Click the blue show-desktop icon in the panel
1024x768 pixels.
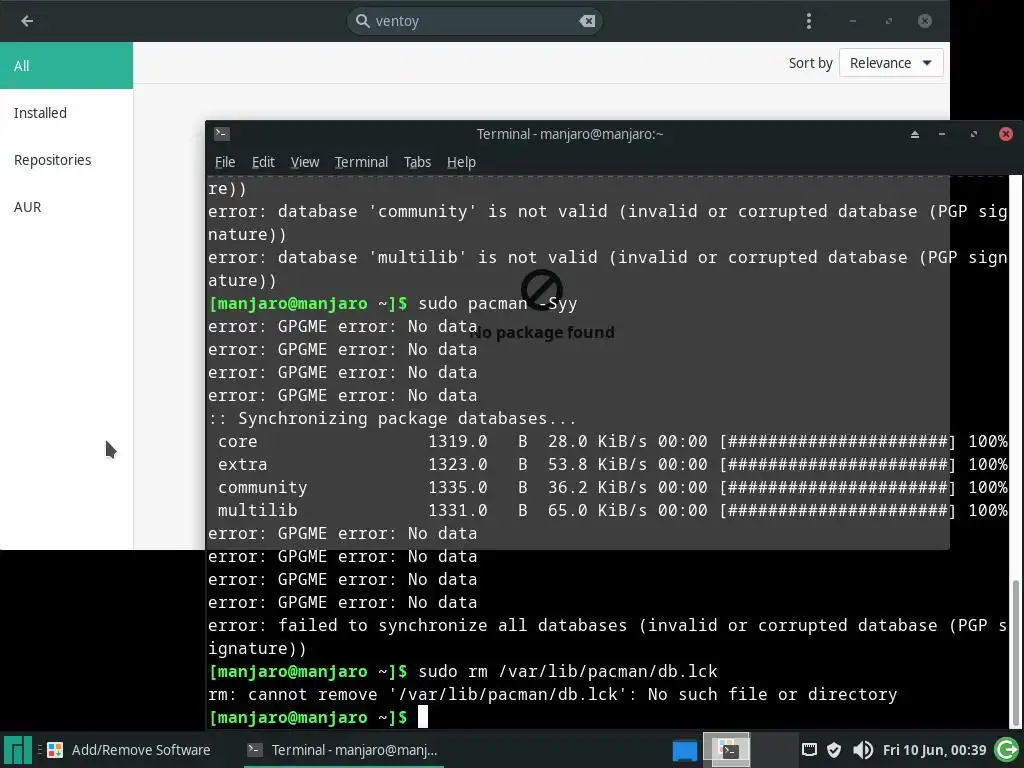(684, 750)
